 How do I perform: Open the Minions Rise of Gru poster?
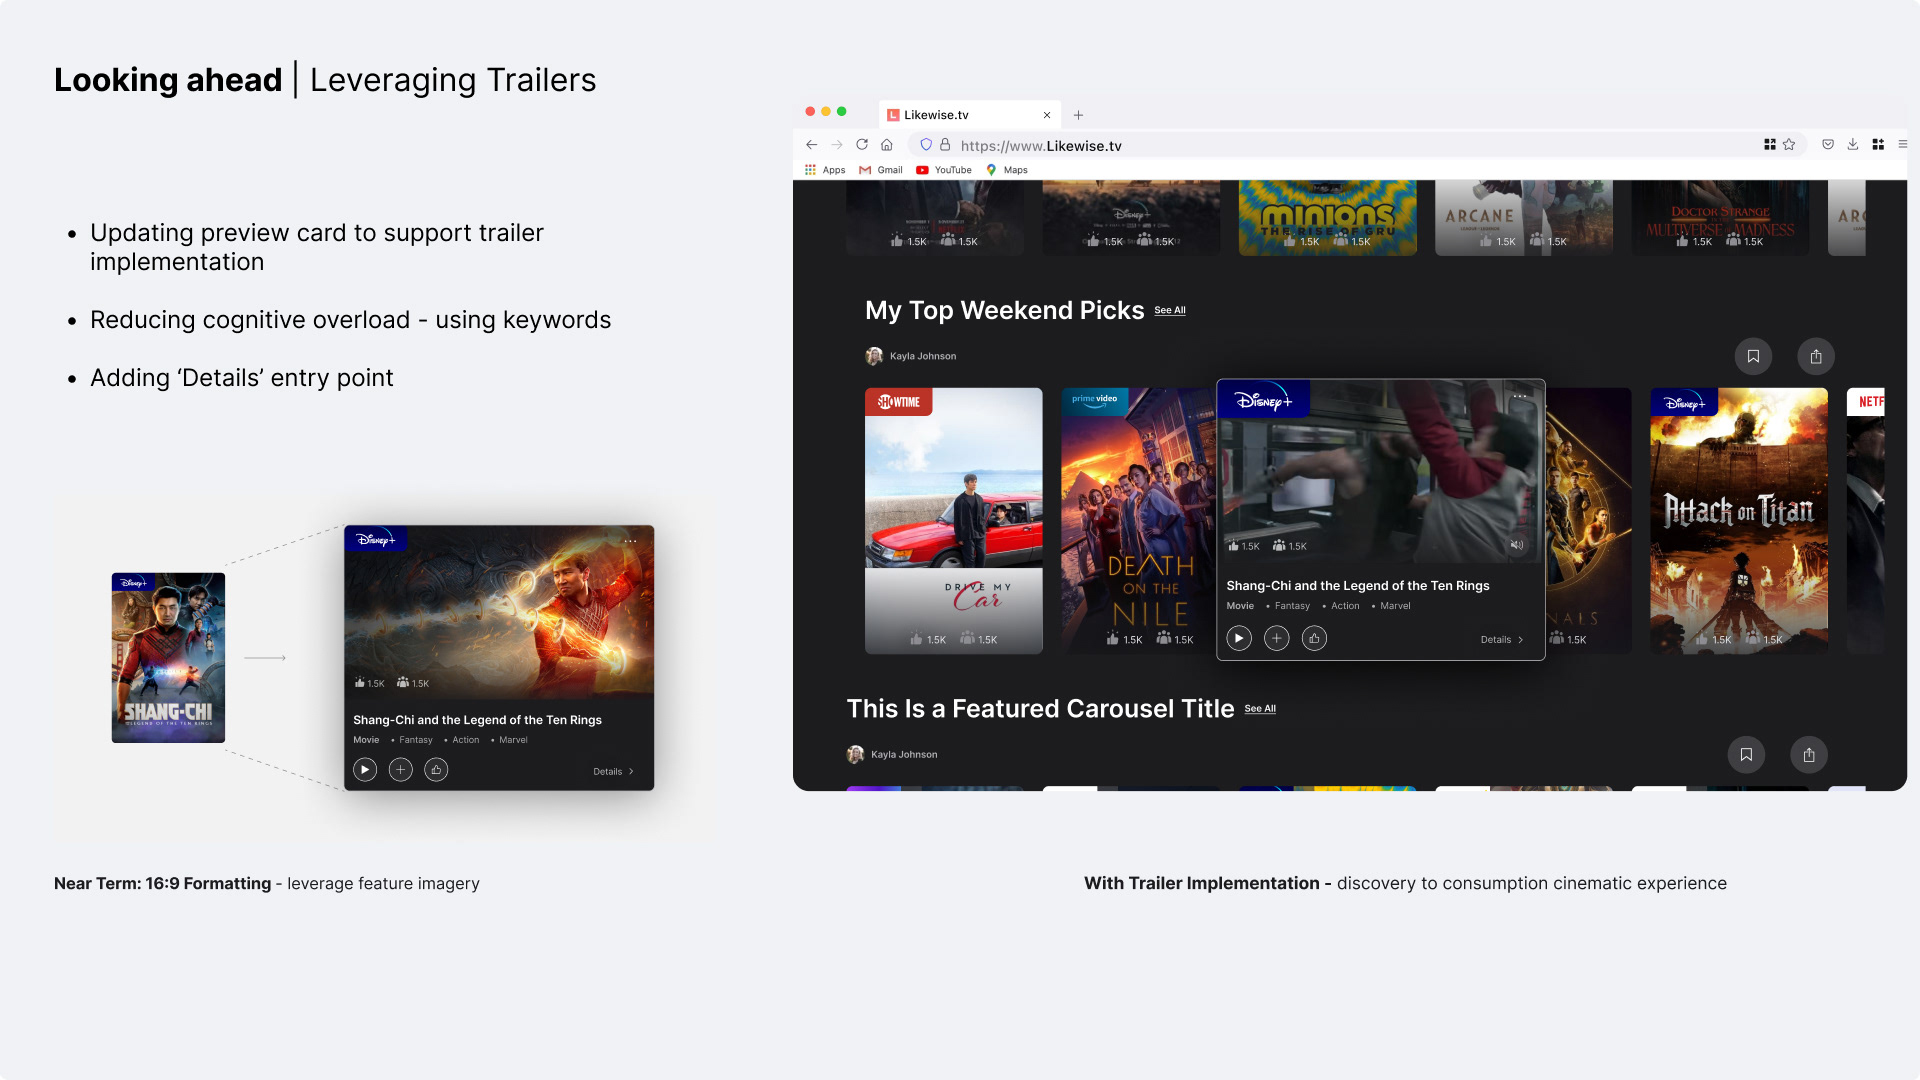(x=1328, y=218)
